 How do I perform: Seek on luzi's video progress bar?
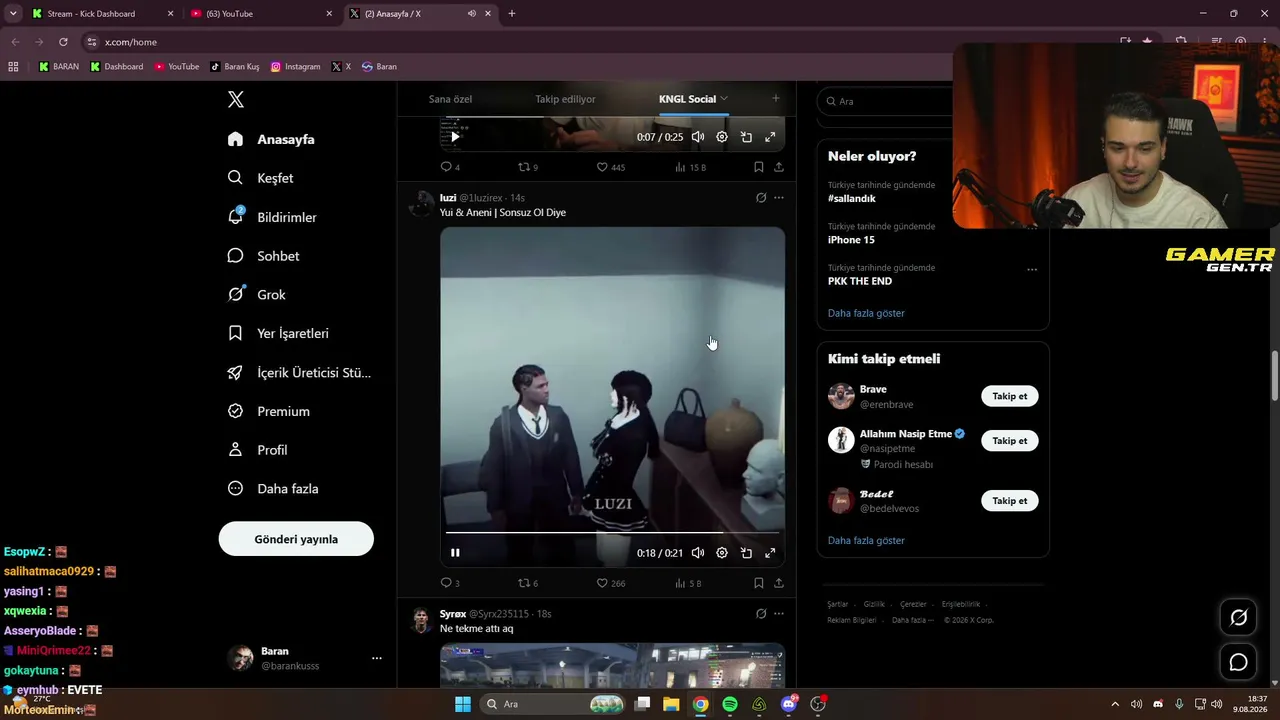point(612,533)
